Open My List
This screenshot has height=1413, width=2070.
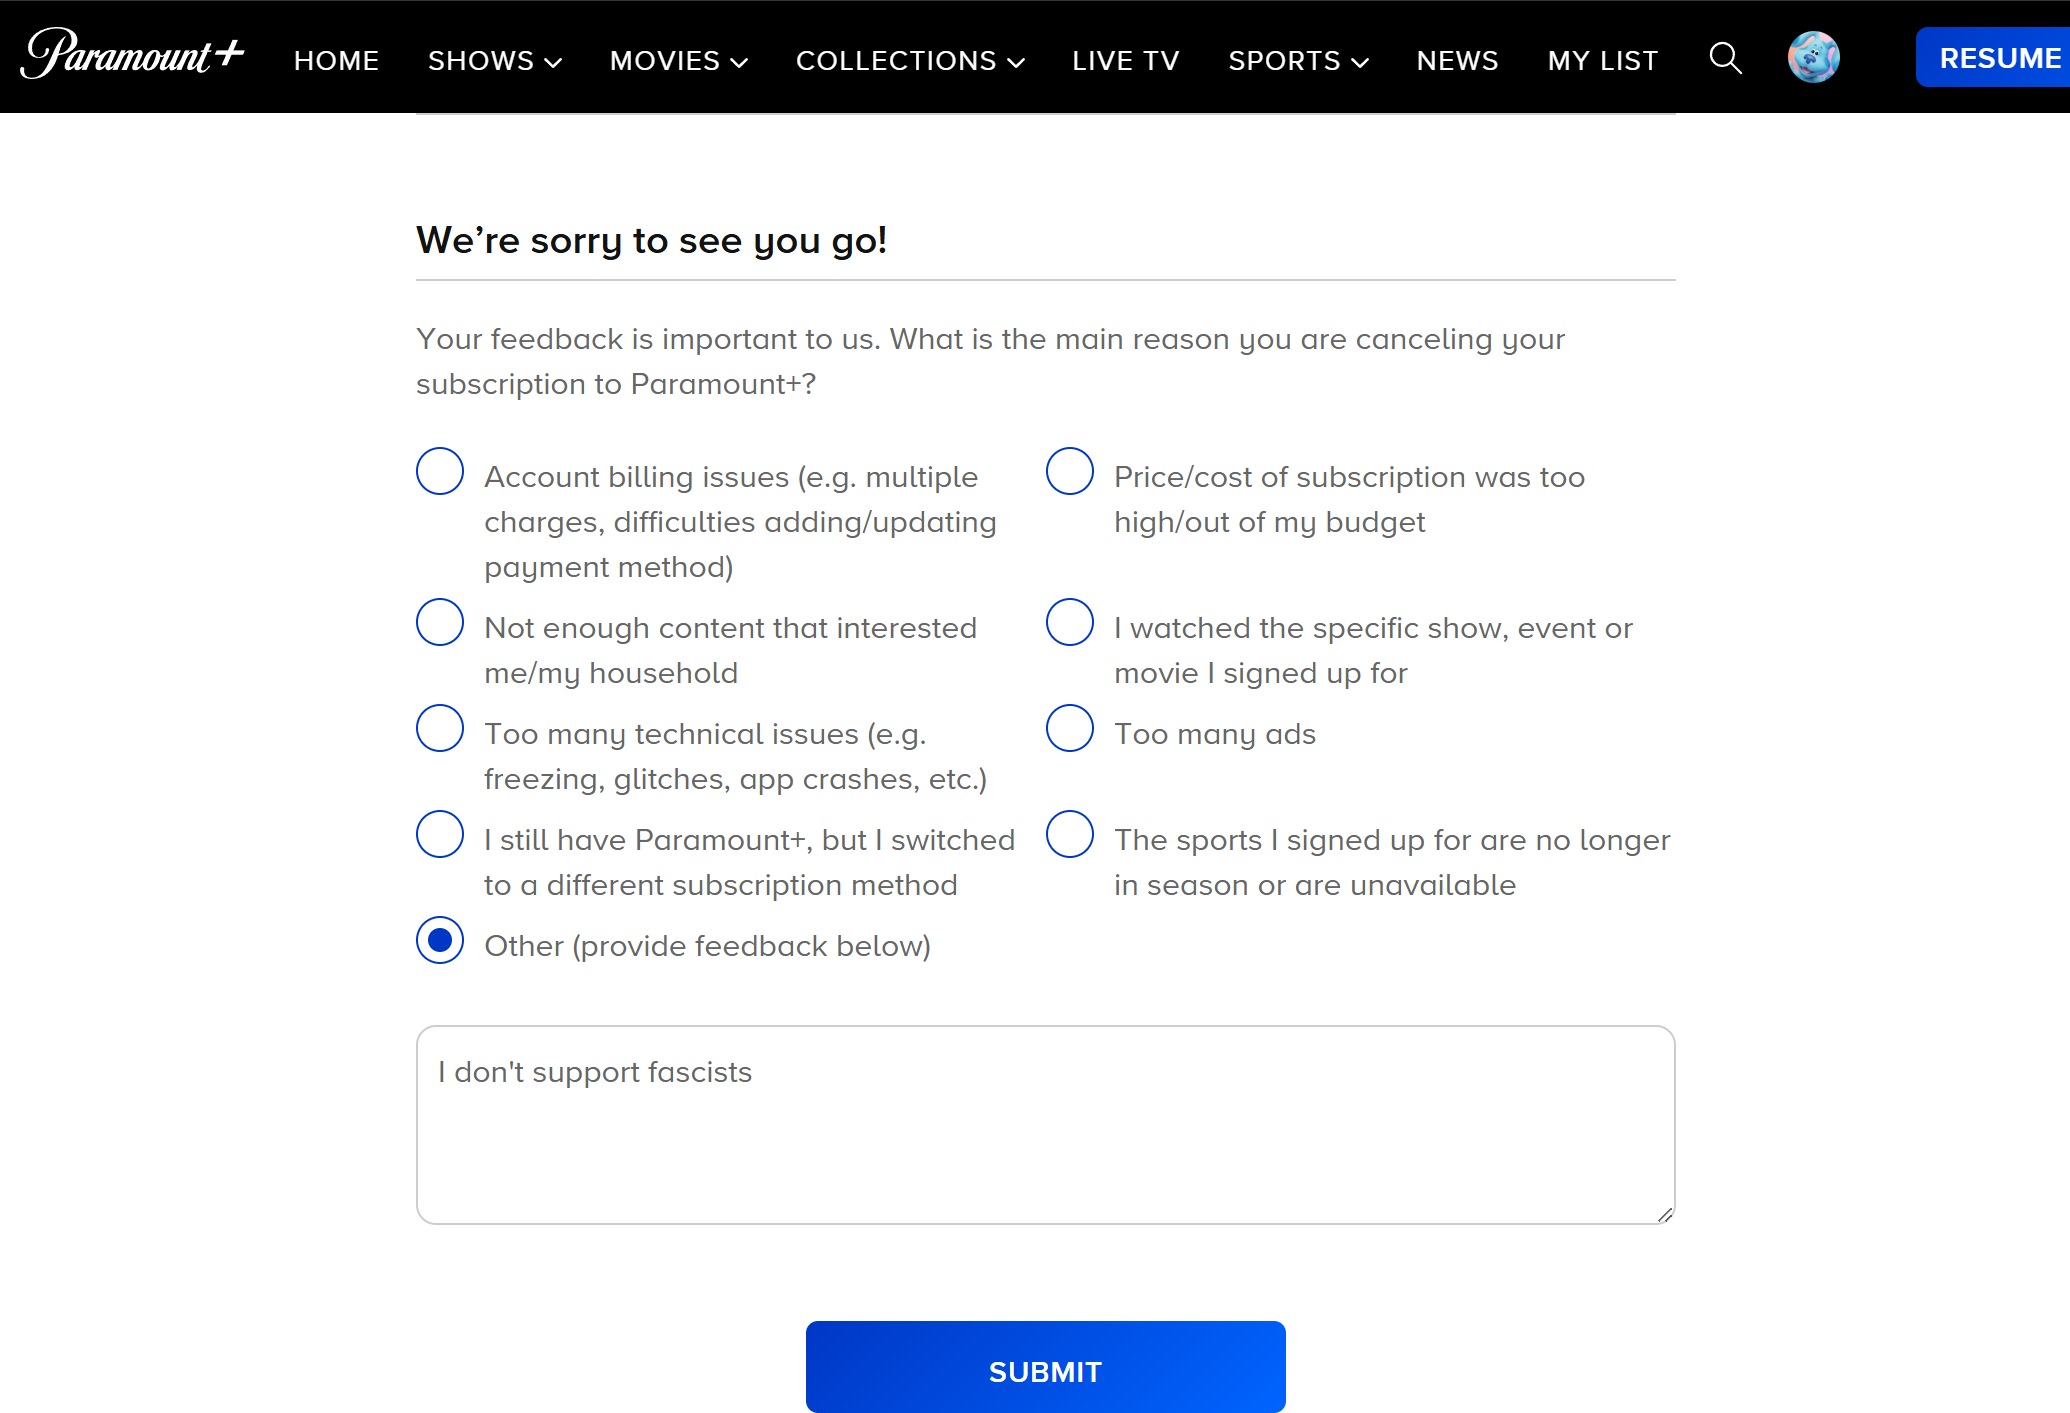pyautogui.click(x=1603, y=61)
